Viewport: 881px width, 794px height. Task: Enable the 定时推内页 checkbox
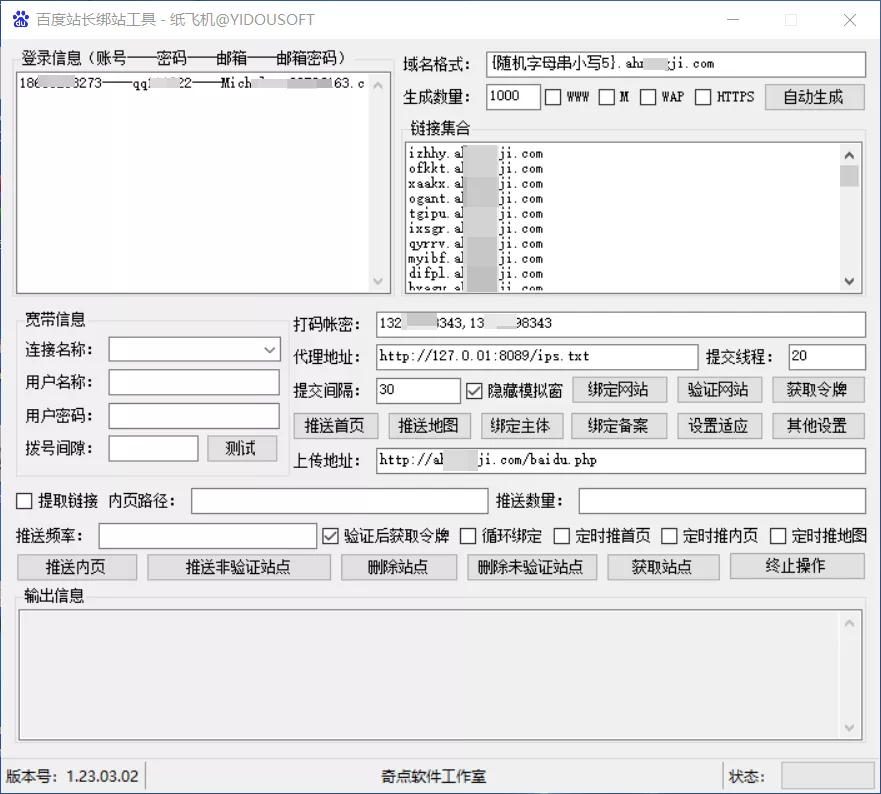pyautogui.click(x=669, y=536)
